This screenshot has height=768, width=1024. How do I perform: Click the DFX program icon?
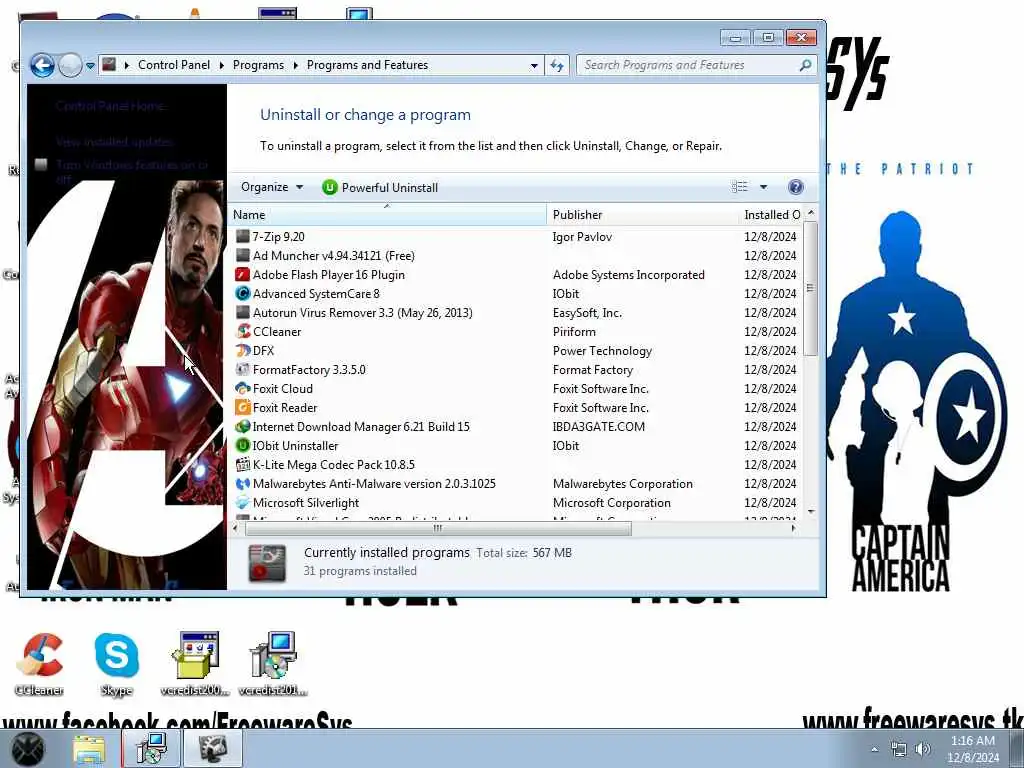click(243, 350)
